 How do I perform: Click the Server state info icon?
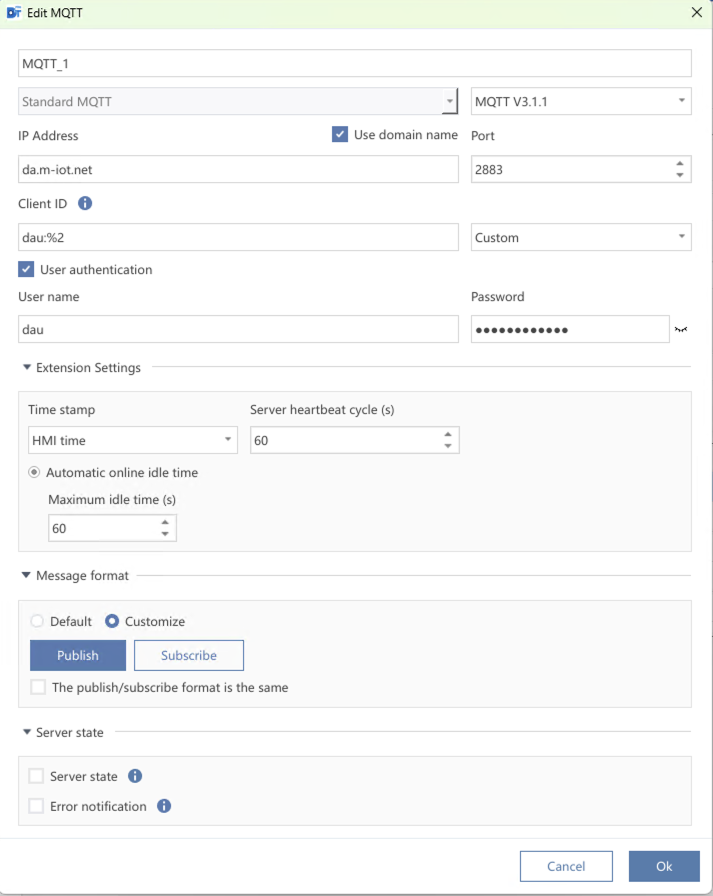pyautogui.click(x=135, y=776)
